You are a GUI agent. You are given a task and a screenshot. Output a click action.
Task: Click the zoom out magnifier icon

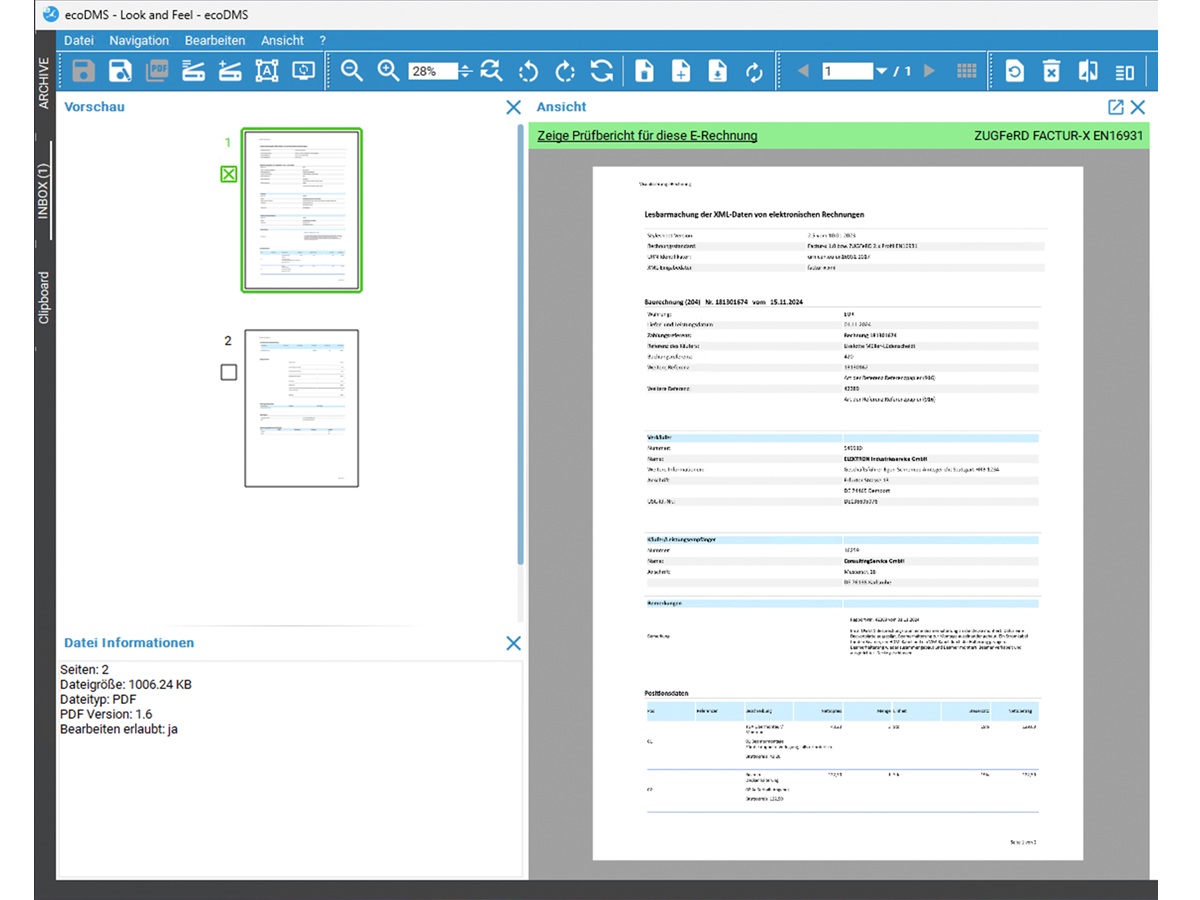351,71
